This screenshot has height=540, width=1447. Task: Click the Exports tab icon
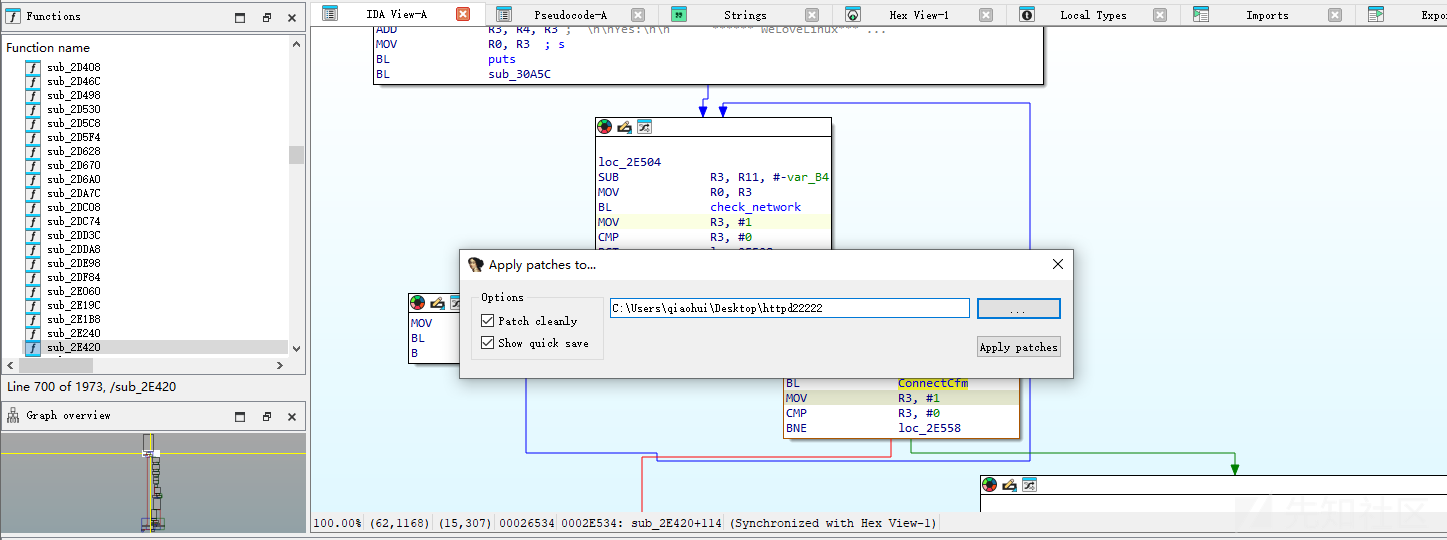click(x=1376, y=14)
